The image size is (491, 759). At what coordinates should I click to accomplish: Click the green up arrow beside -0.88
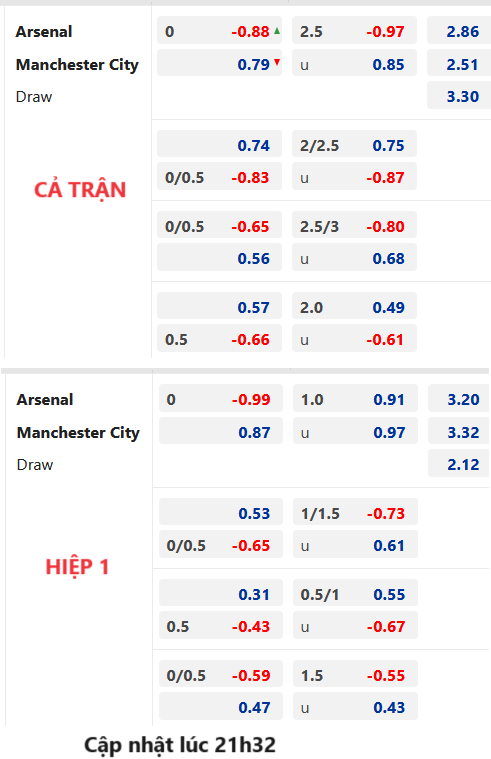pyautogui.click(x=277, y=31)
